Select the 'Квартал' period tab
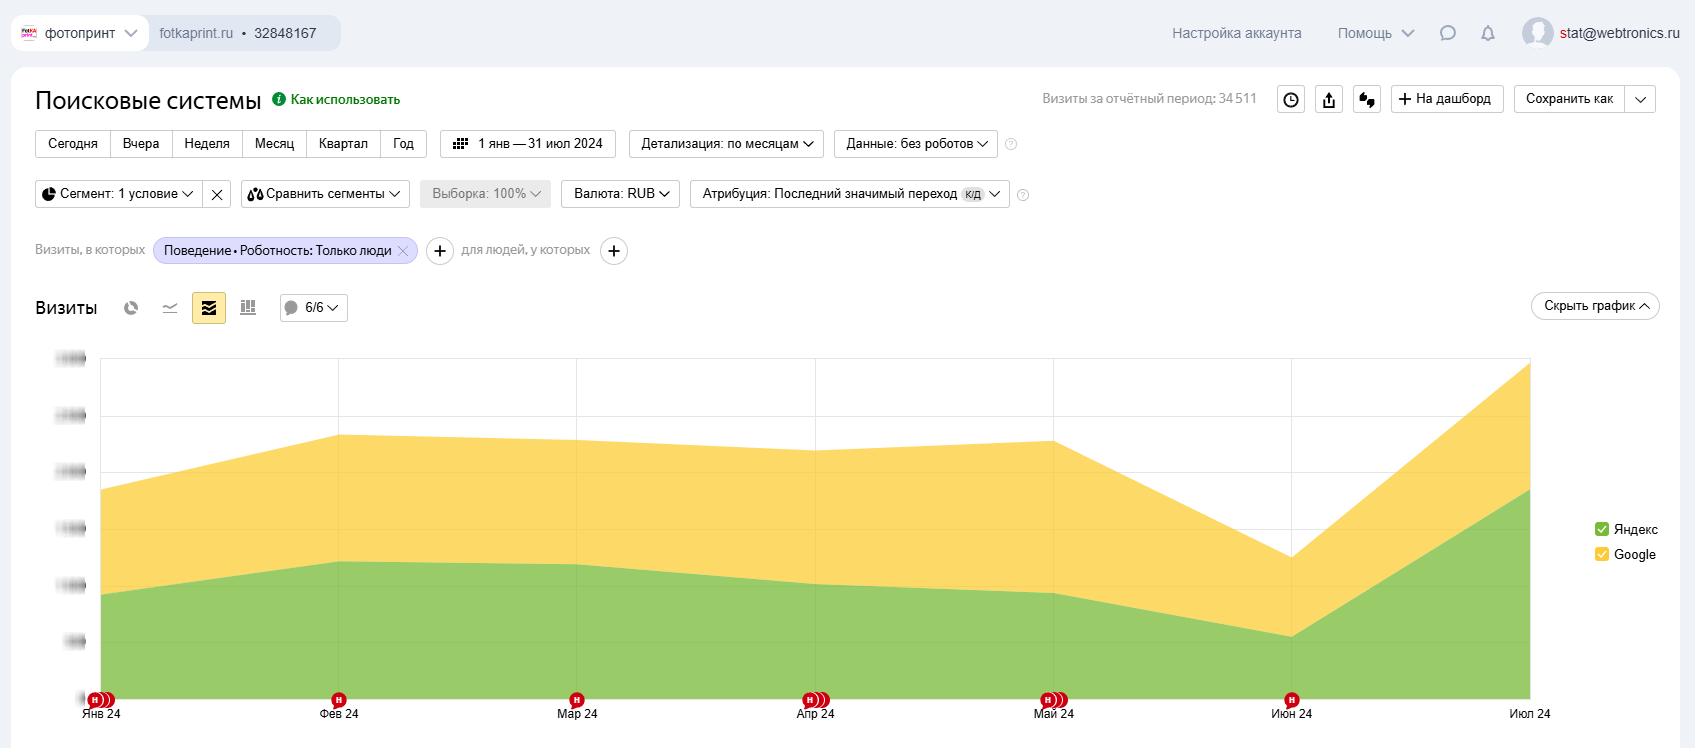 tap(343, 144)
